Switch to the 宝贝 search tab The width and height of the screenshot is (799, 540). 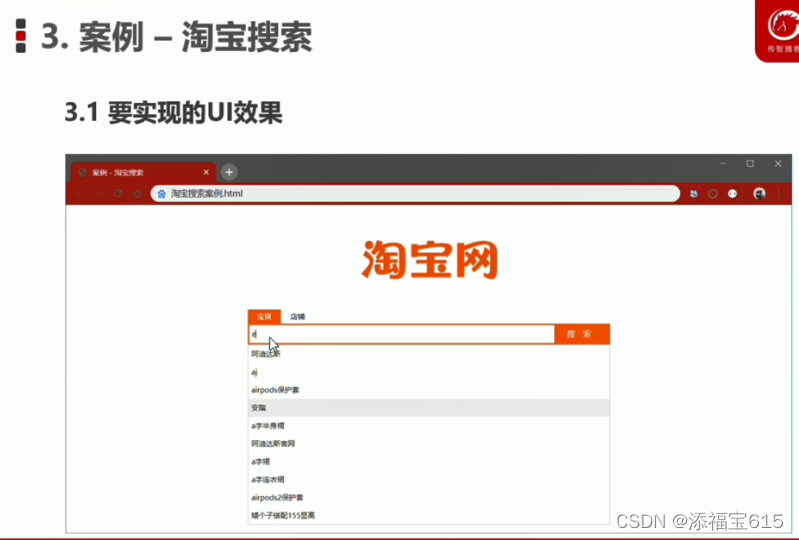pyautogui.click(x=264, y=317)
